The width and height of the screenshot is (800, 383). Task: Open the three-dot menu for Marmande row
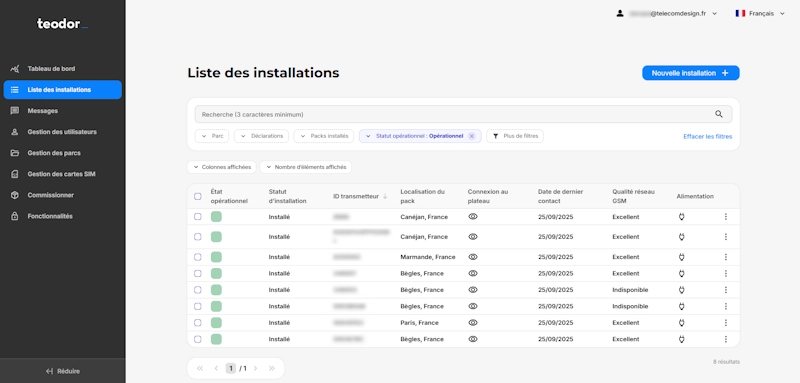[x=726, y=257]
